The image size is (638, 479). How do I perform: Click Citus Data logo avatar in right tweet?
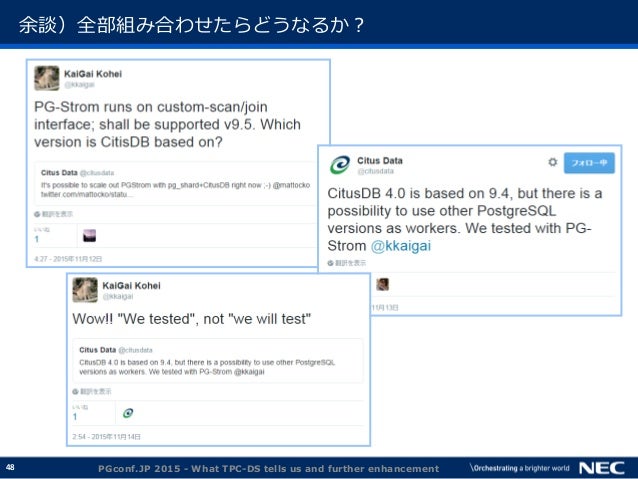(340, 165)
